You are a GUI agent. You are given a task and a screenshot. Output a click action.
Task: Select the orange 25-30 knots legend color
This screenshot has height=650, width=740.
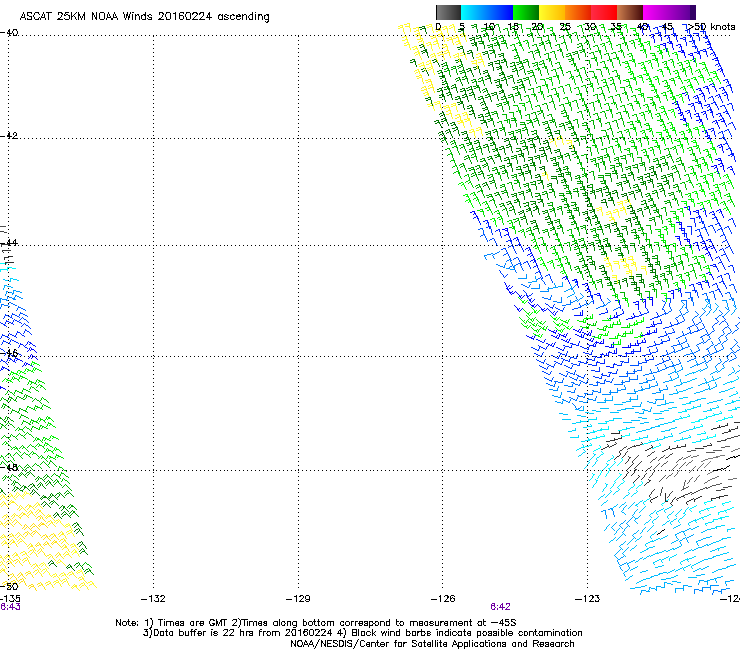click(x=578, y=12)
